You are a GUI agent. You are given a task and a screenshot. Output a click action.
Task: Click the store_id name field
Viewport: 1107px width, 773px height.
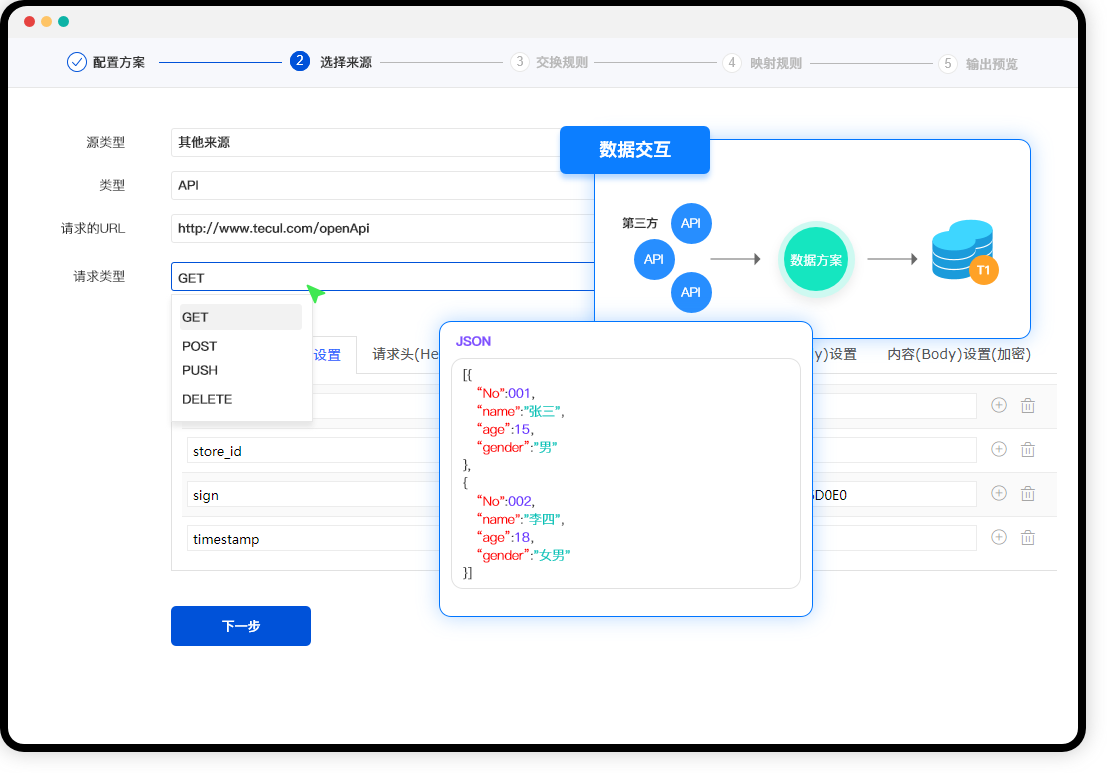pyautogui.click(x=313, y=451)
